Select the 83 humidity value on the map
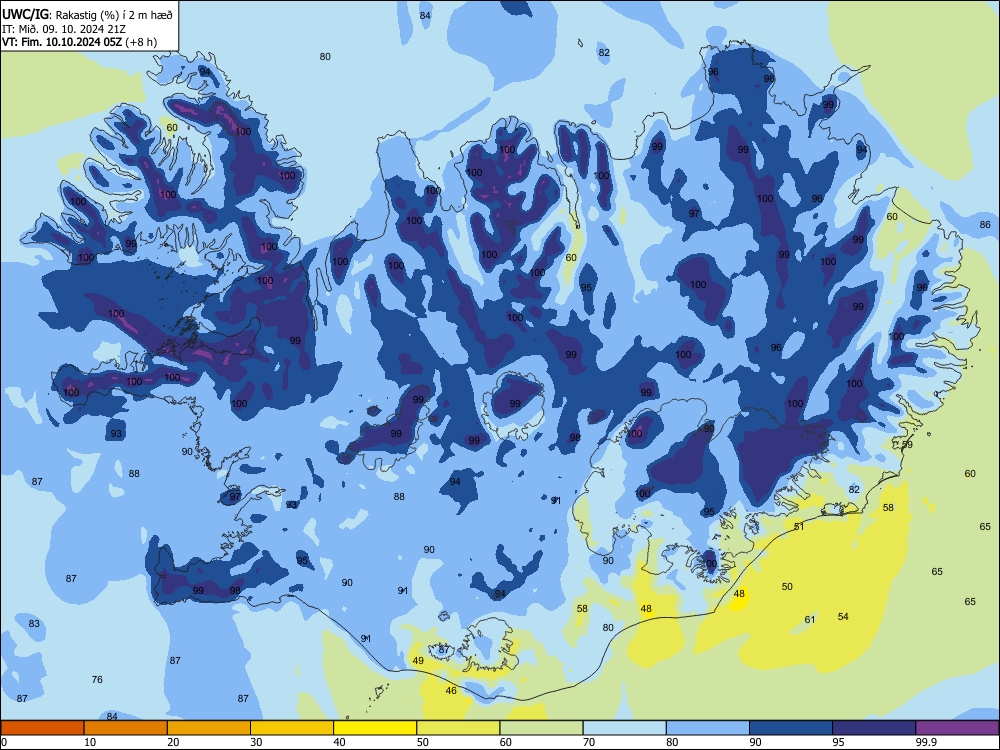Image resolution: width=1000 pixels, height=750 pixels. 34,623
